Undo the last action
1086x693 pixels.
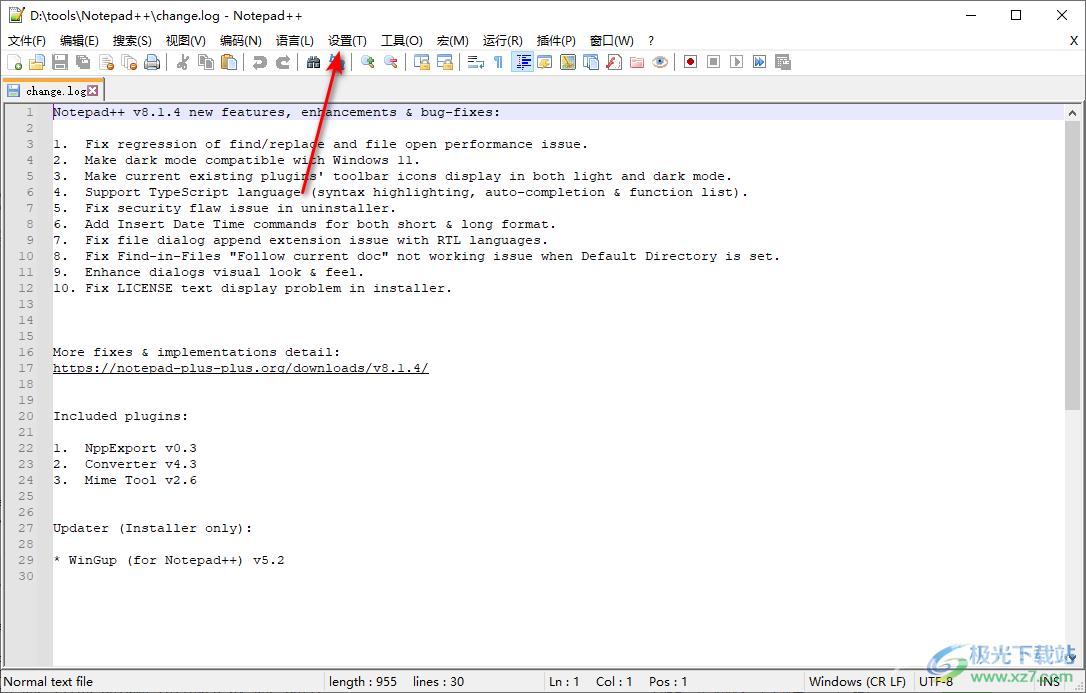pyautogui.click(x=260, y=62)
